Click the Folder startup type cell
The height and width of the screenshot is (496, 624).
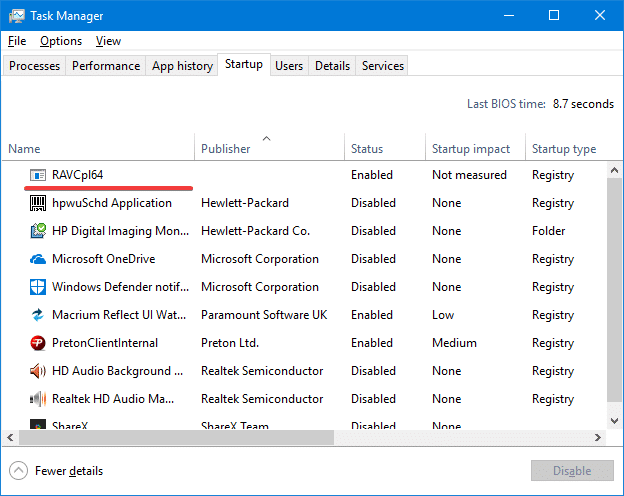coord(548,231)
